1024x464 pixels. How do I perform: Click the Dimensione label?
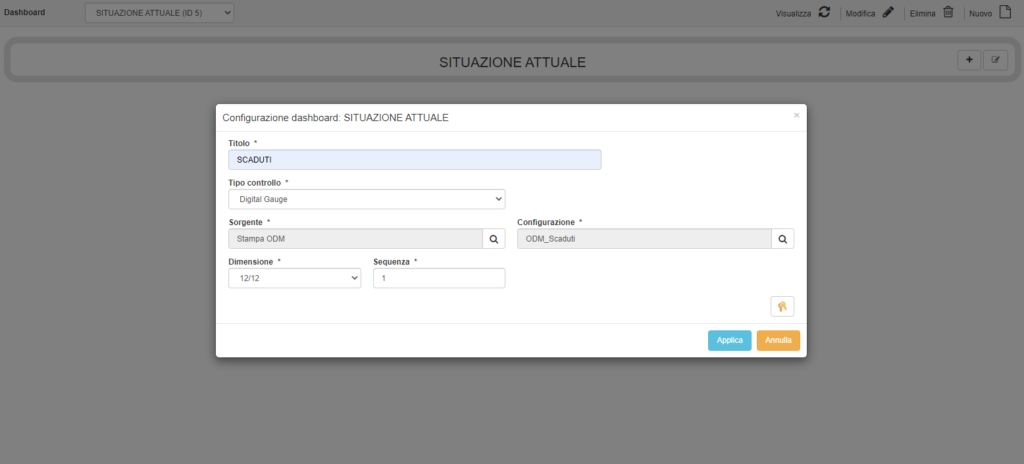click(251, 261)
